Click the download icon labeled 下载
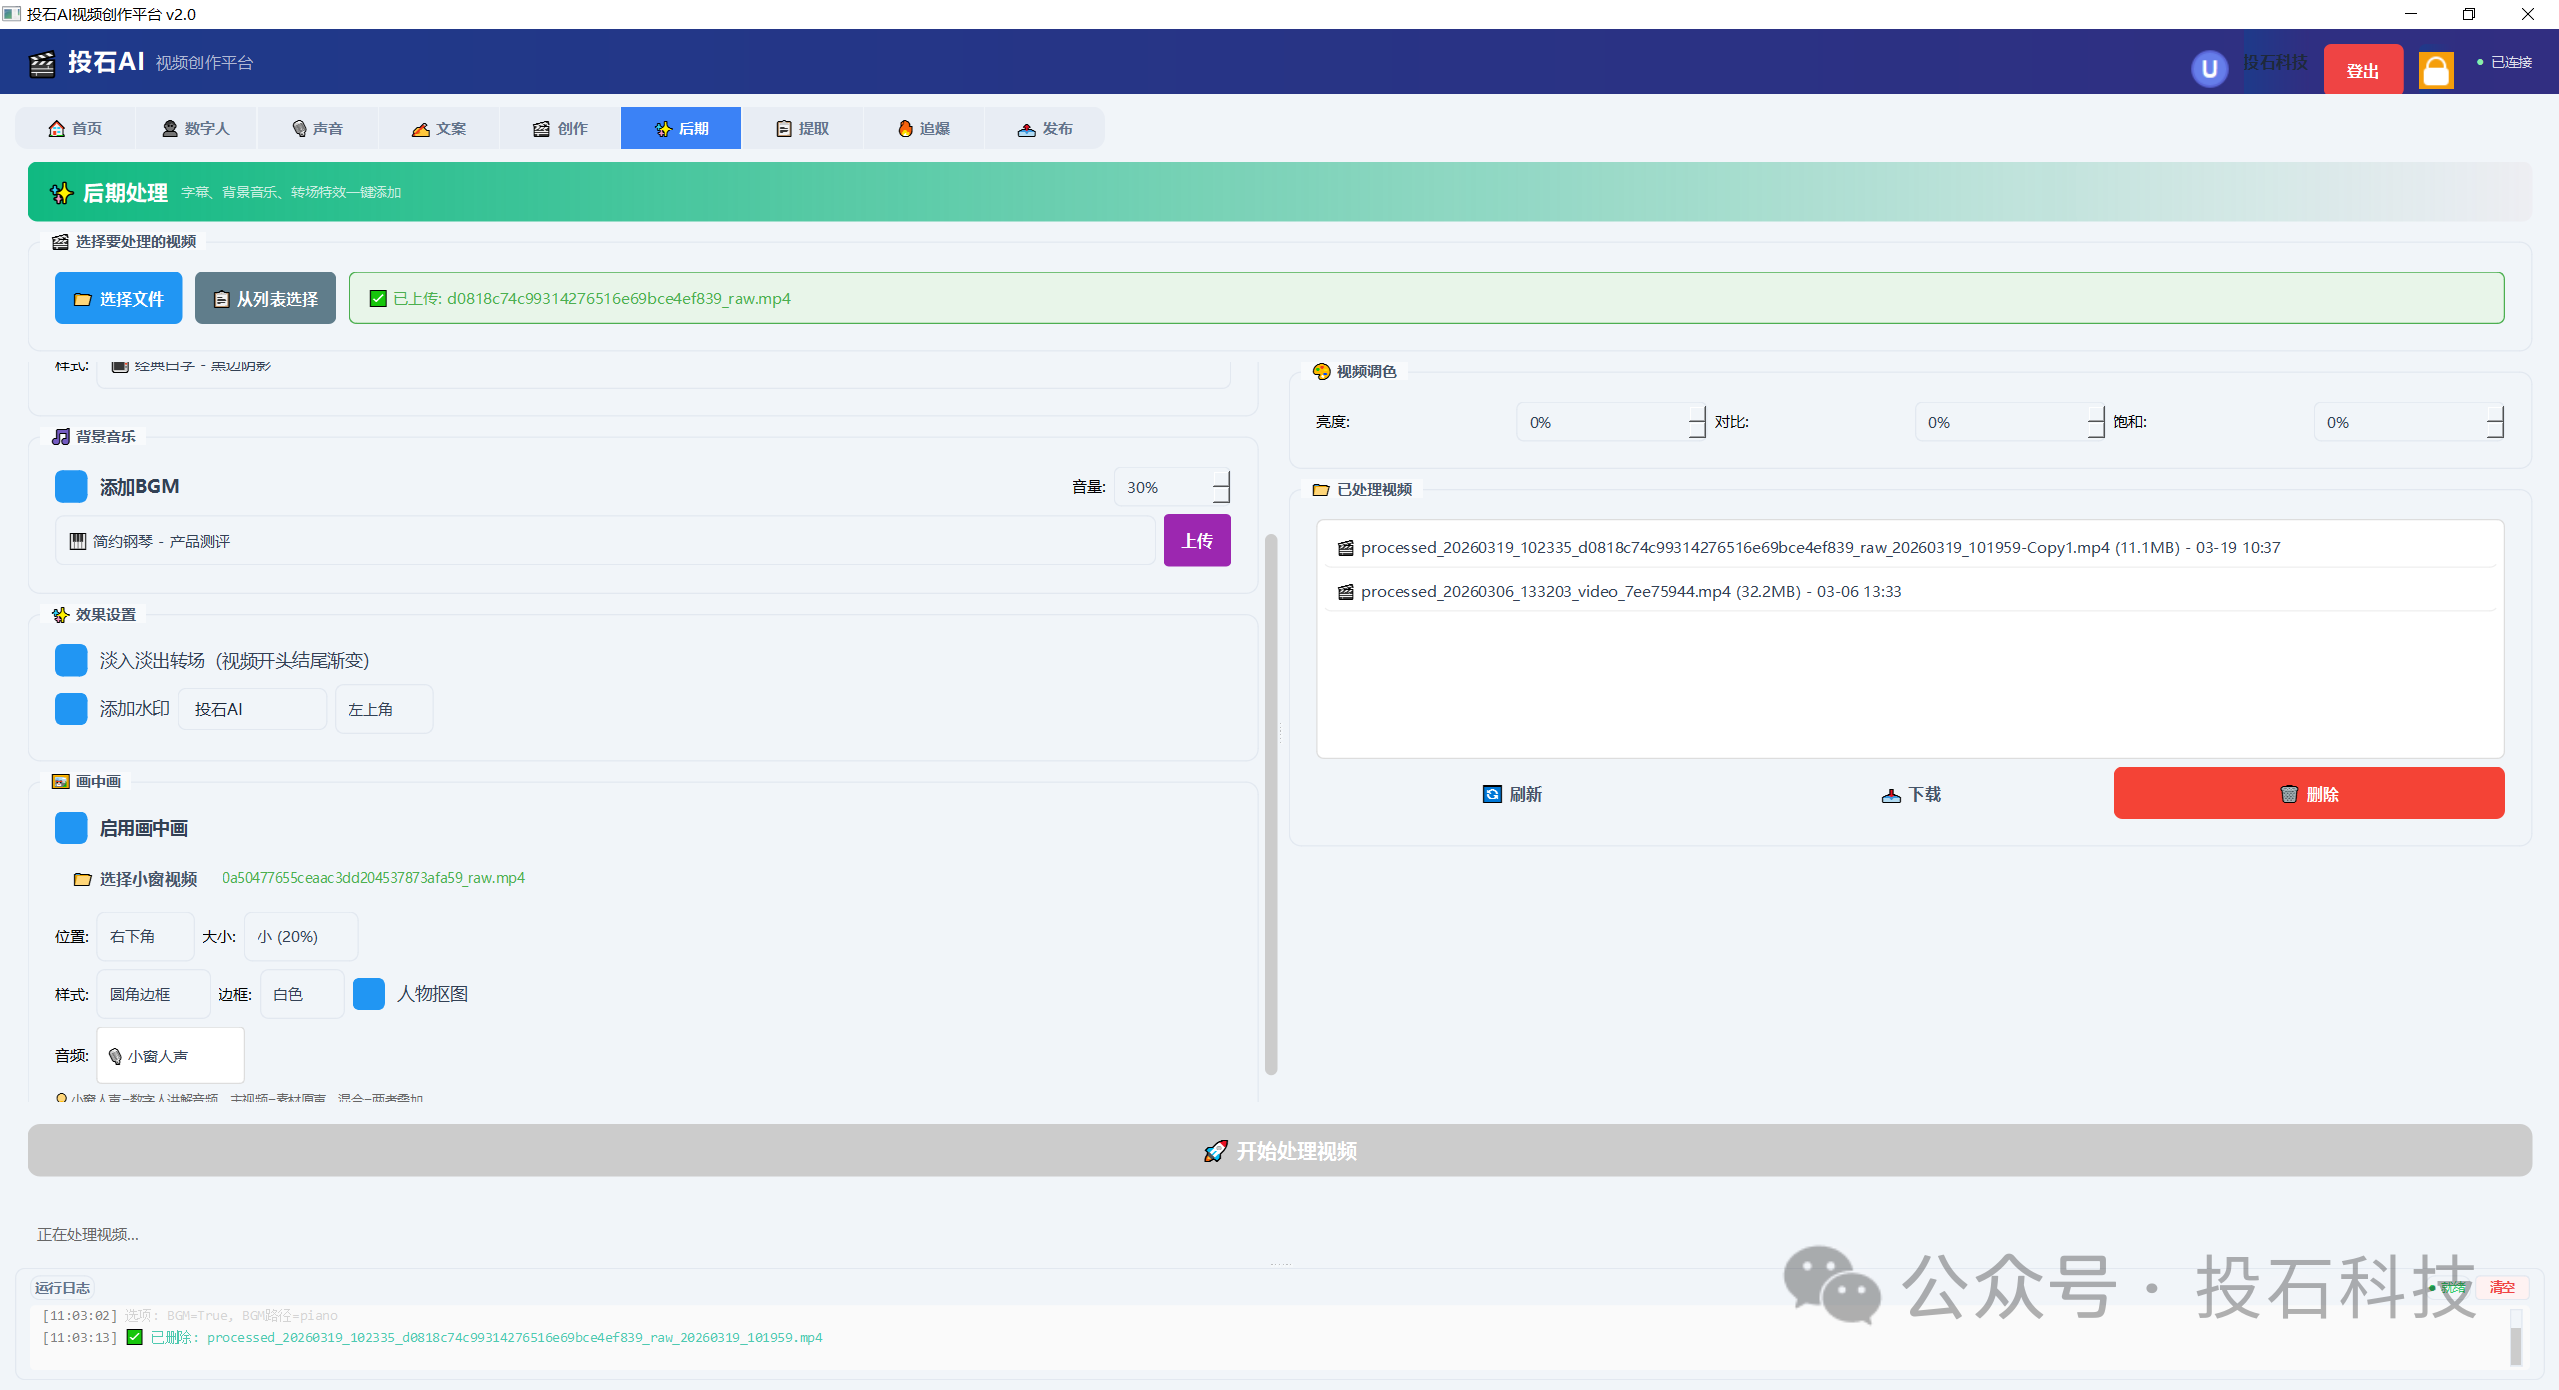2559x1390 pixels. [1890, 795]
